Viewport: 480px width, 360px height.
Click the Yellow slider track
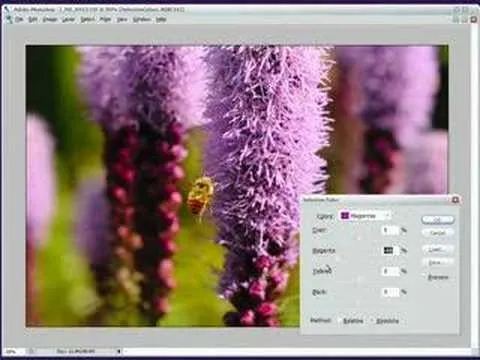click(x=359, y=279)
